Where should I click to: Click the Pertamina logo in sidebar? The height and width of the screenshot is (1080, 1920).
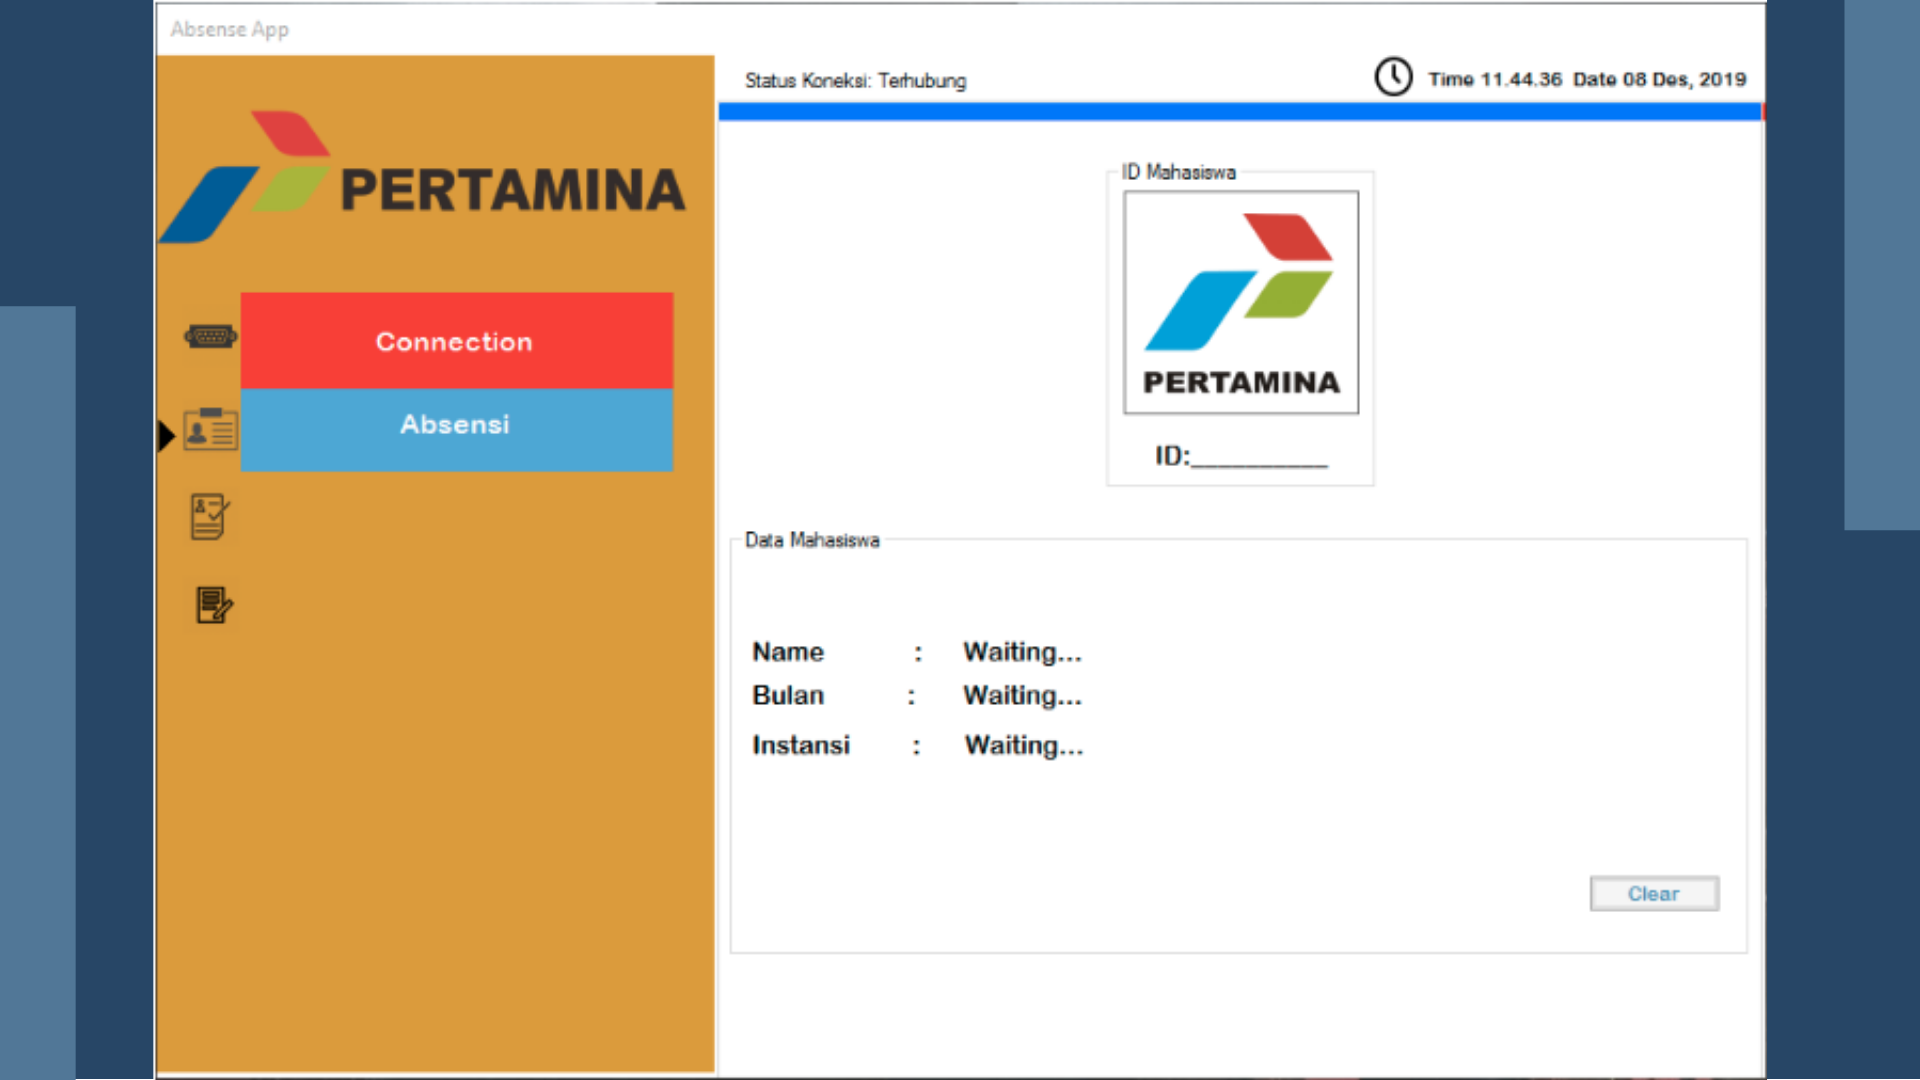coord(423,177)
